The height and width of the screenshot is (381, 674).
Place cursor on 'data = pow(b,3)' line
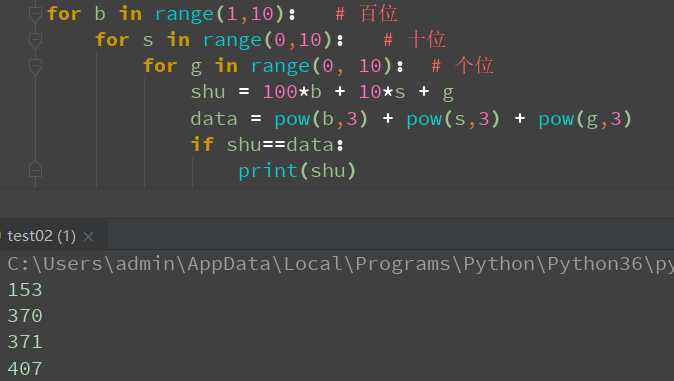point(411,119)
